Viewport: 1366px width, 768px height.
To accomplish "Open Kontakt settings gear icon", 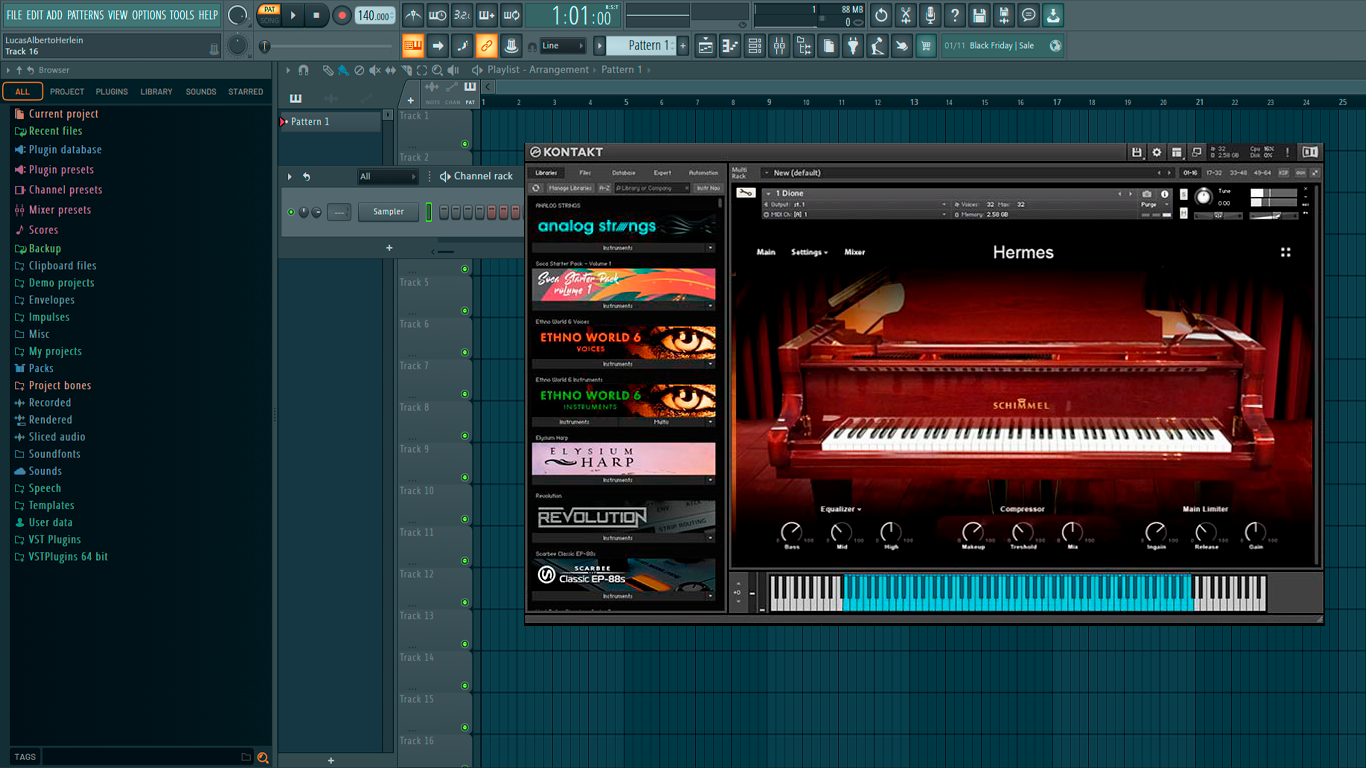I will click(1157, 152).
